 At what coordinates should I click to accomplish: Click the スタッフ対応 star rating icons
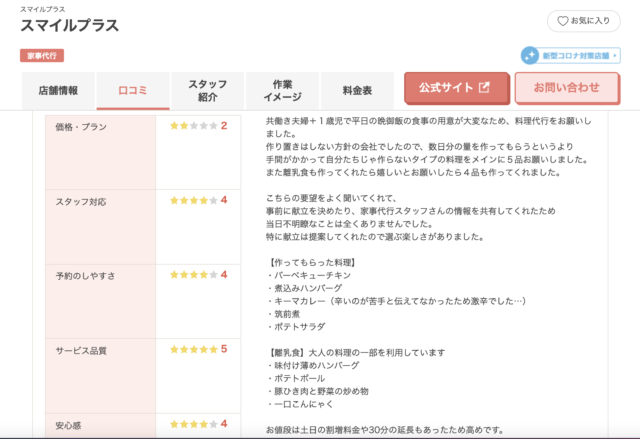(192, 200)
